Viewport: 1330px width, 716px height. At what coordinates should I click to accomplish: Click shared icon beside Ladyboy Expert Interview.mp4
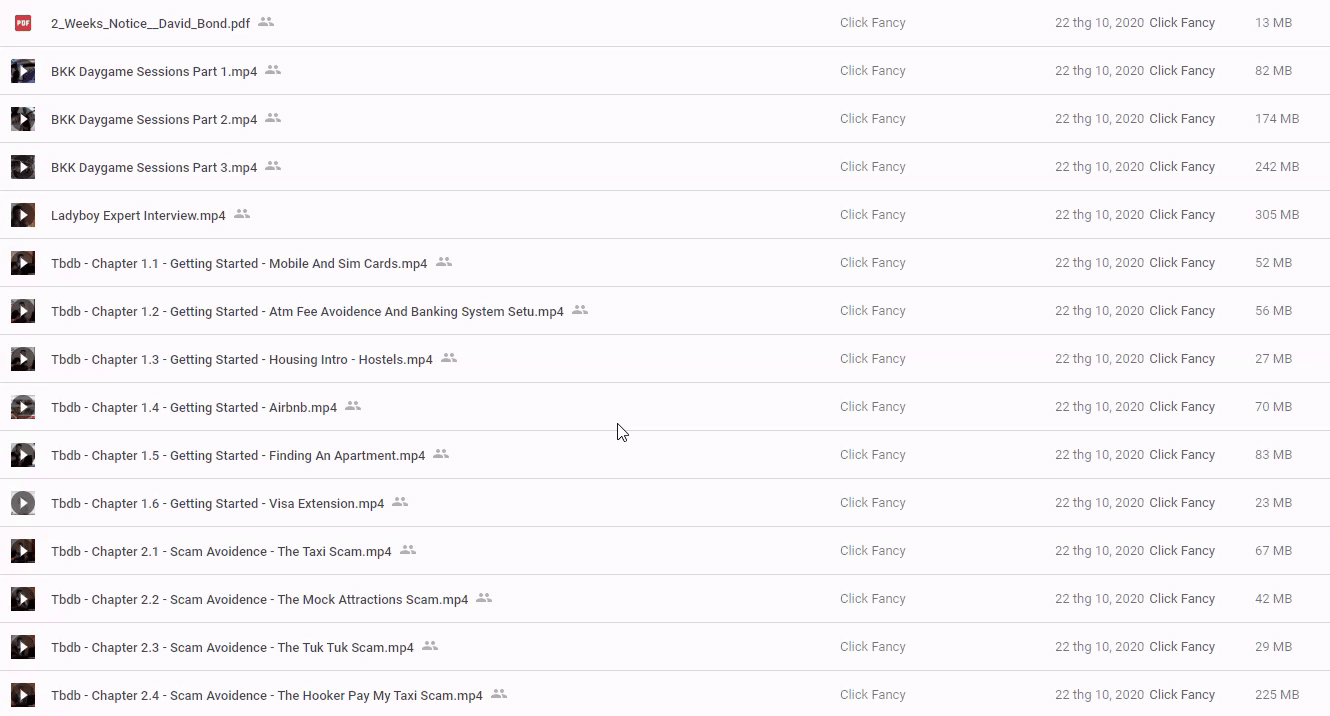pos(242,214)
